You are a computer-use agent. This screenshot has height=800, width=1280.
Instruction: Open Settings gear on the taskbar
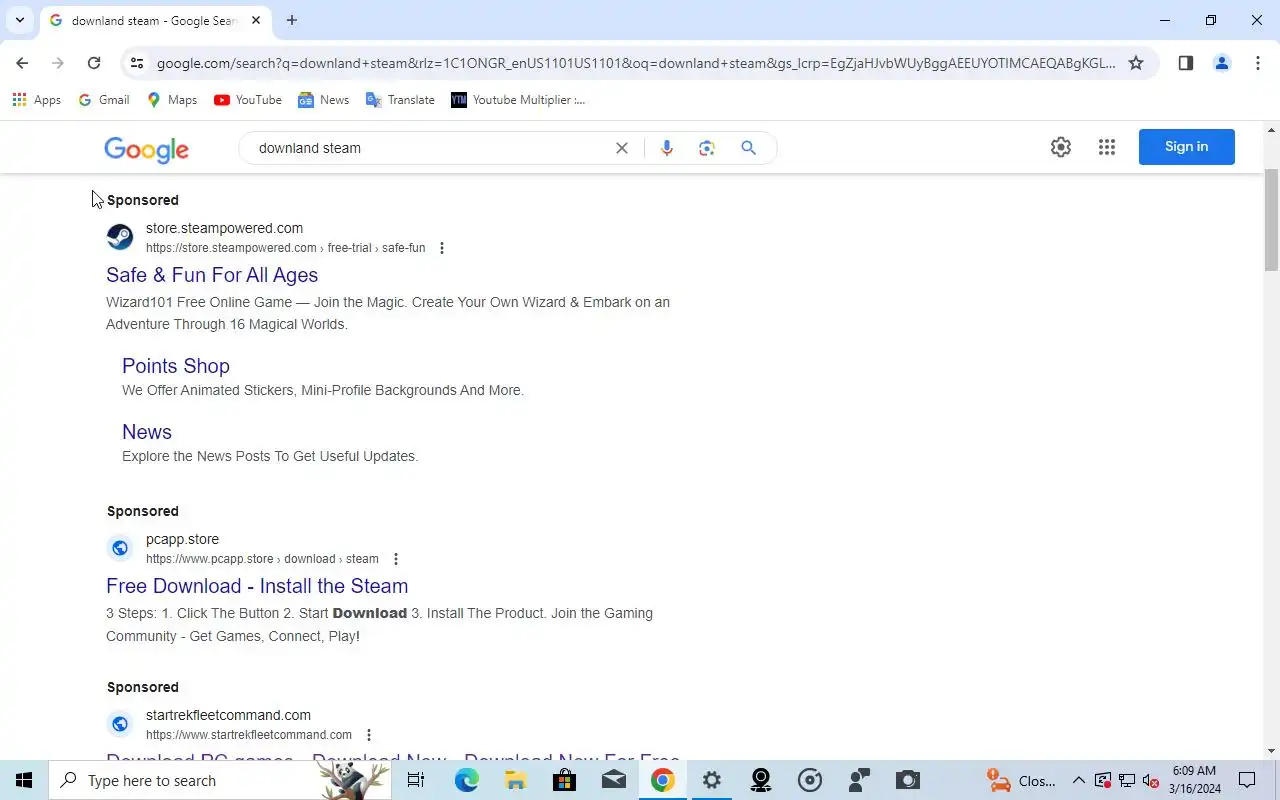click(x=711, y=780)
